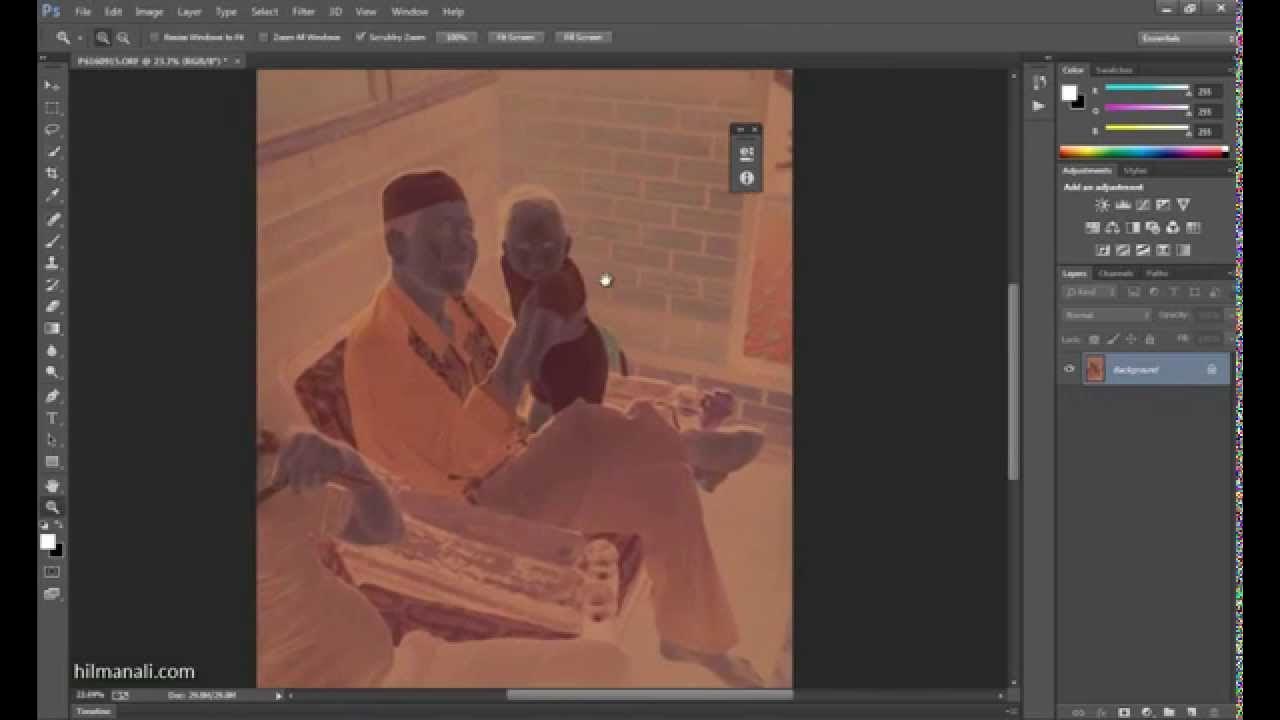Select the Crop tool
This screenshot has height=720, width=1280.
[52, 174]
